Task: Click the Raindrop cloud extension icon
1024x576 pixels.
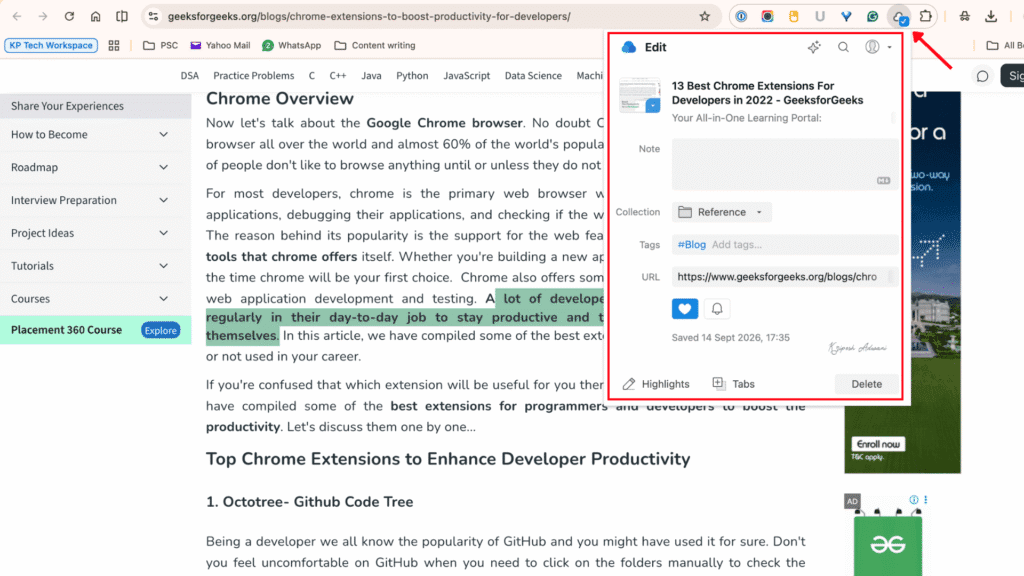Action: [899, 17]
